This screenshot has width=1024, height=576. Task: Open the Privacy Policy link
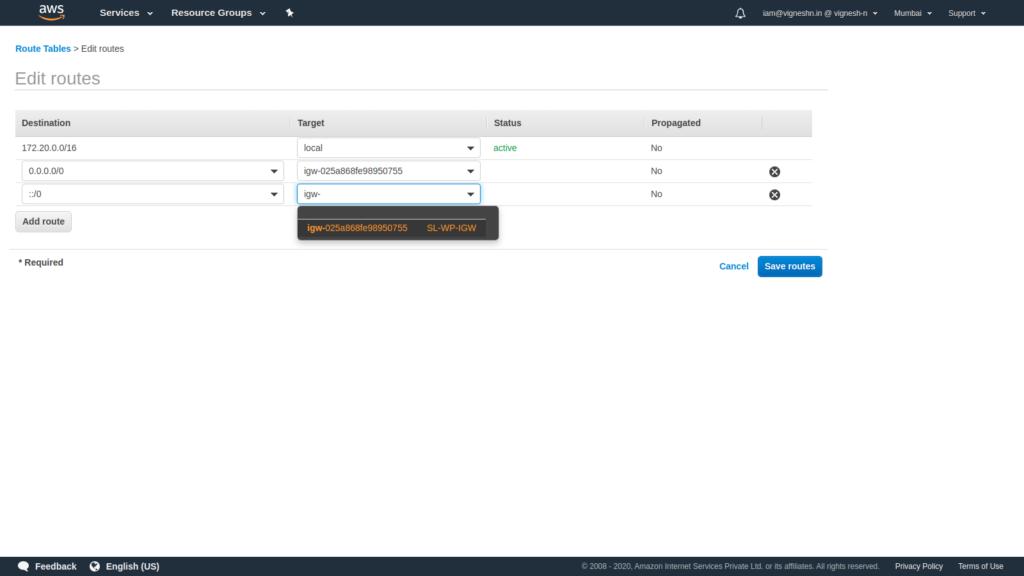919,566
